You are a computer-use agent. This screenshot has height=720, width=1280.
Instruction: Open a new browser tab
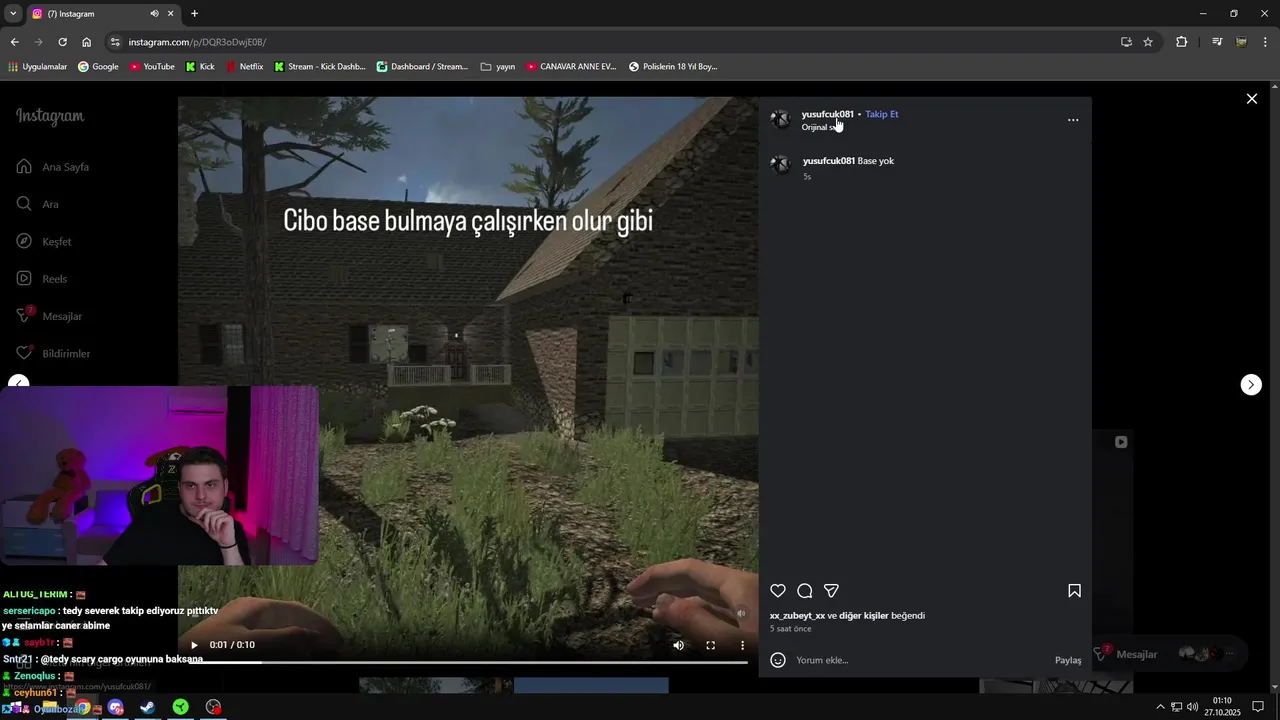pos(194,14)
